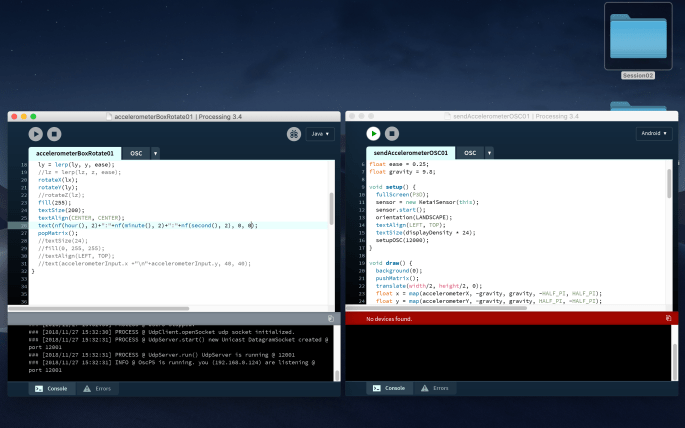
Task: Enable the debugger in left window
Action: tap(294, 134)
